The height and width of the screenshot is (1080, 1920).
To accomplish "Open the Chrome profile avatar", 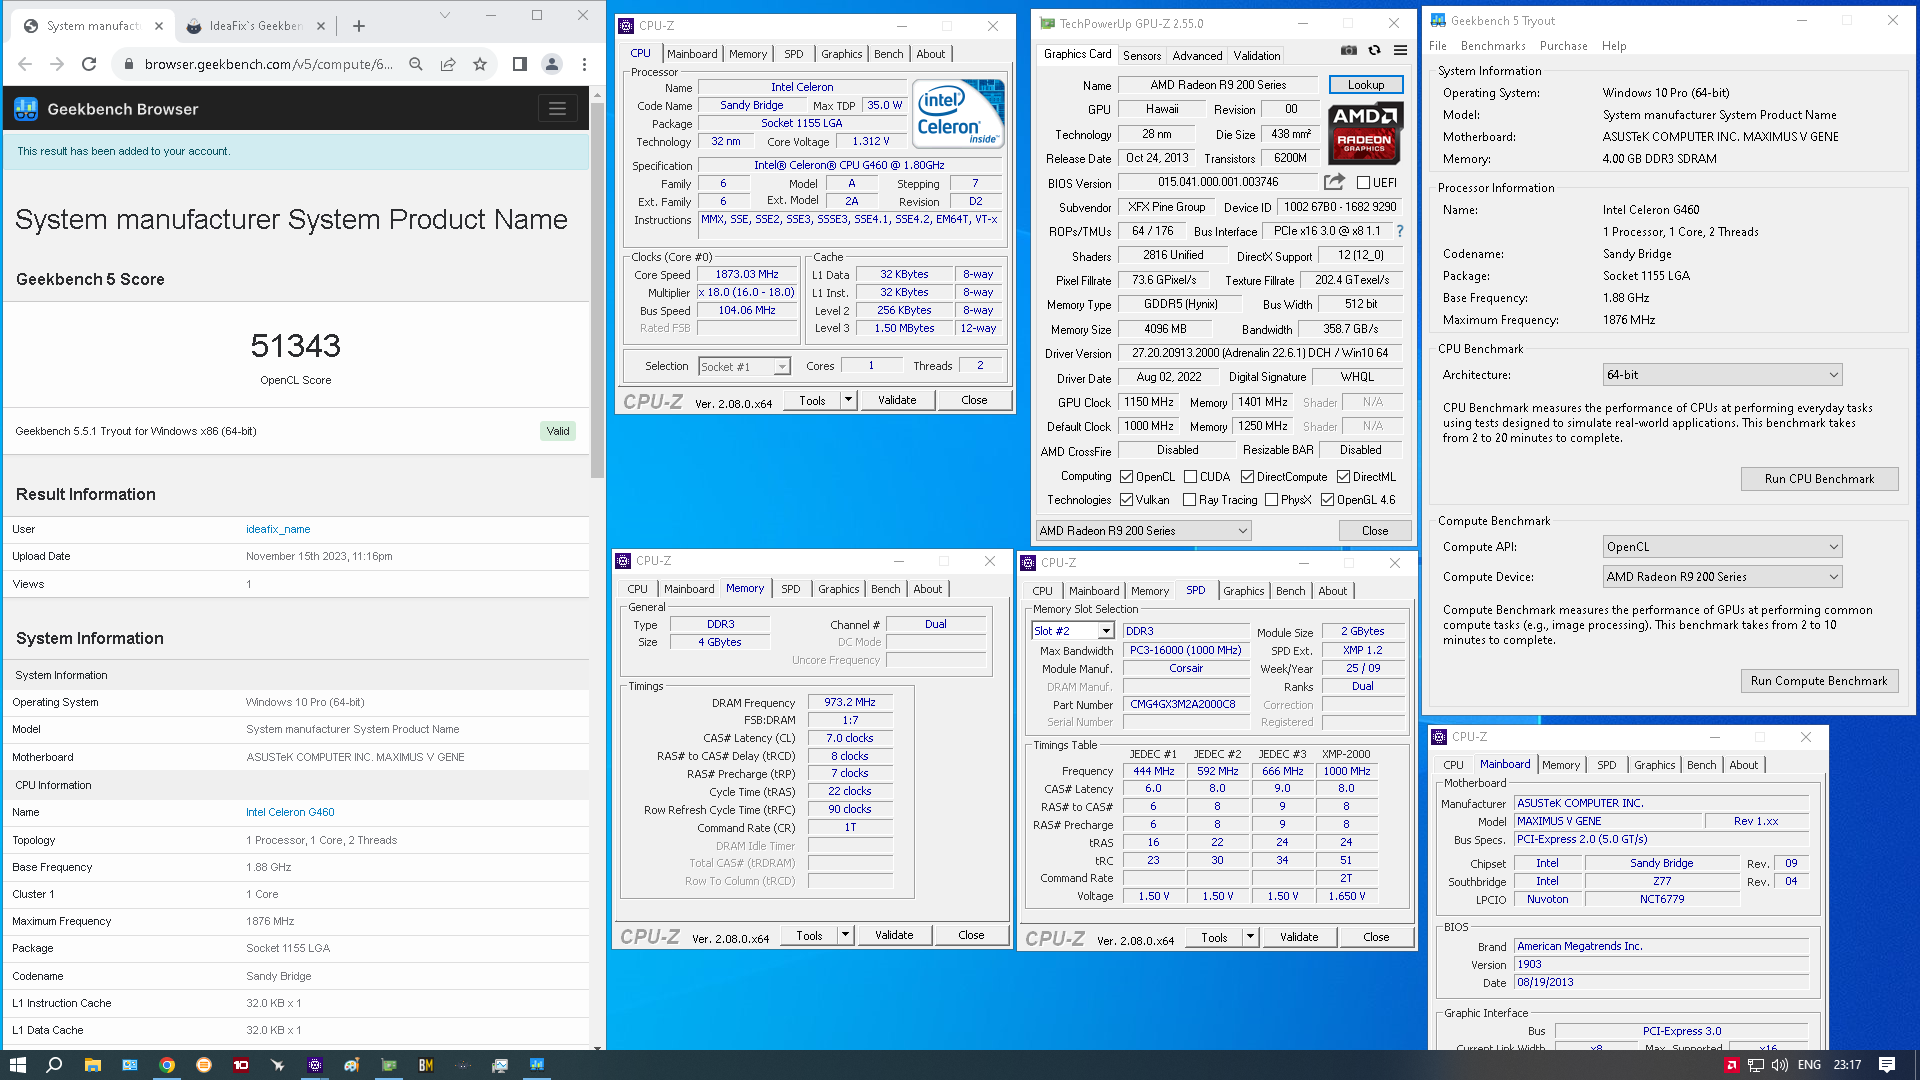I will point(551,64).
